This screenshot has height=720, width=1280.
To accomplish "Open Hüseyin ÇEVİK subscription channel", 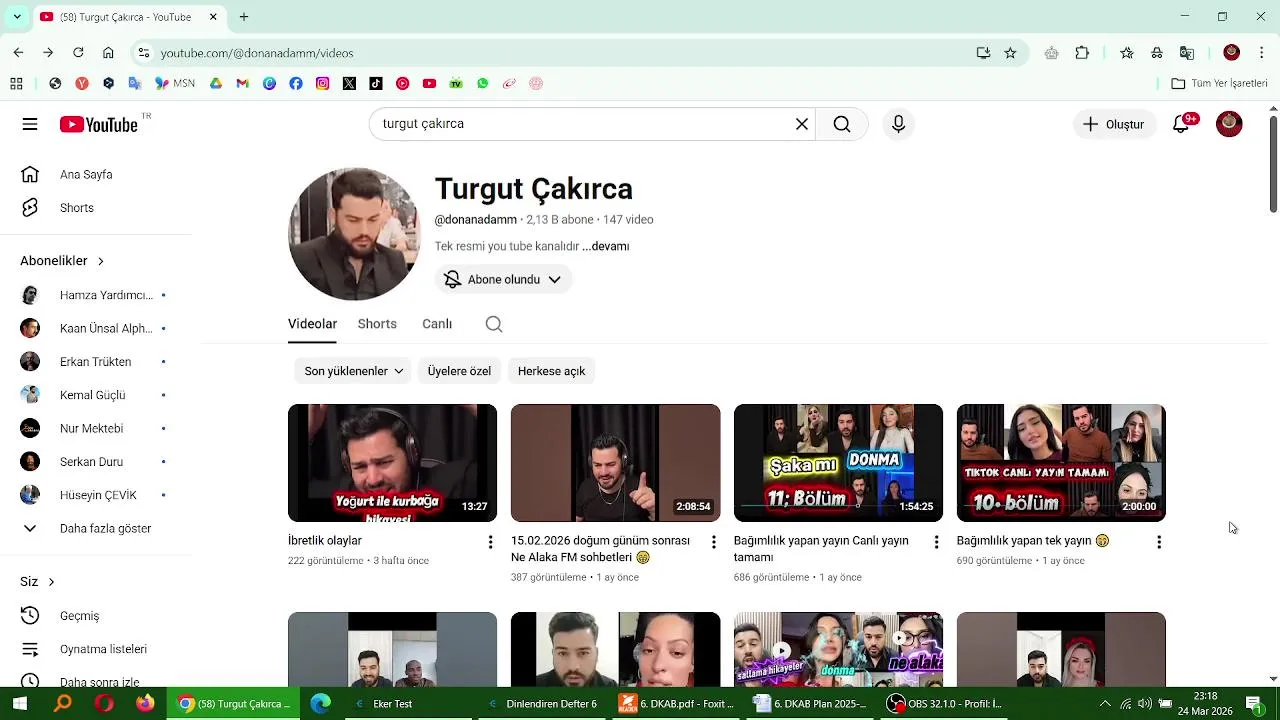I will coord(96,495).
